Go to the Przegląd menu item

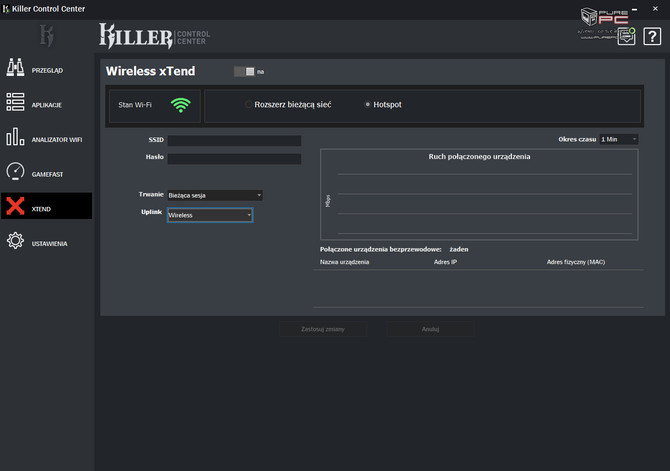tap(47, 68)
